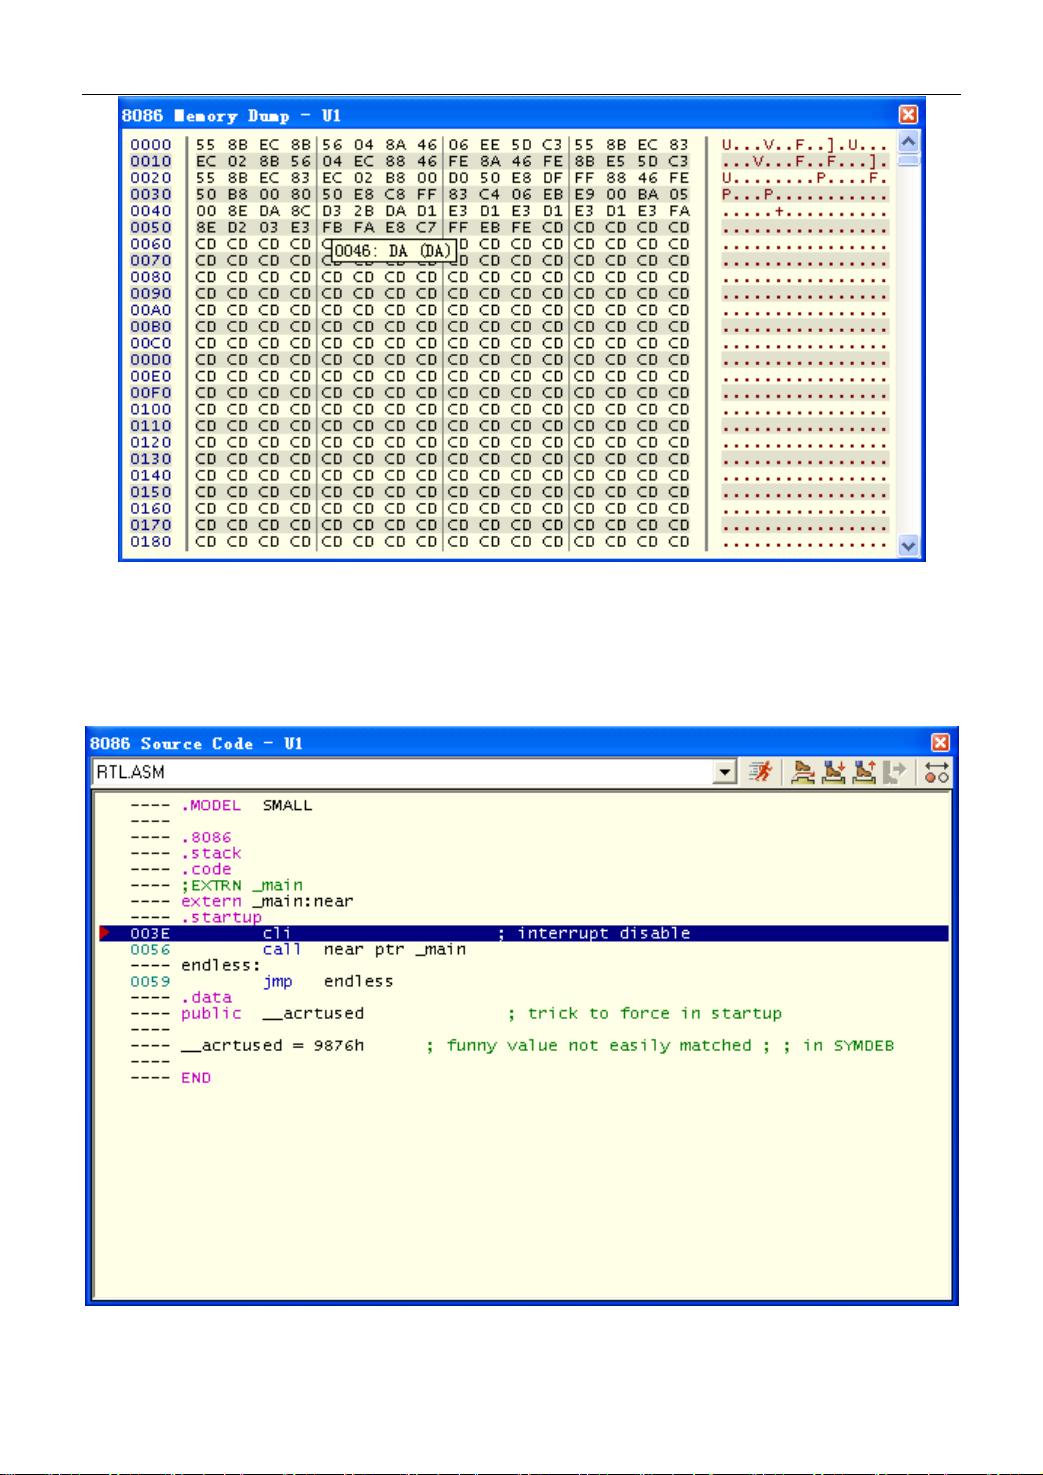
Task: Click the Step Out icon with up arrow
Action: point(864,772)
